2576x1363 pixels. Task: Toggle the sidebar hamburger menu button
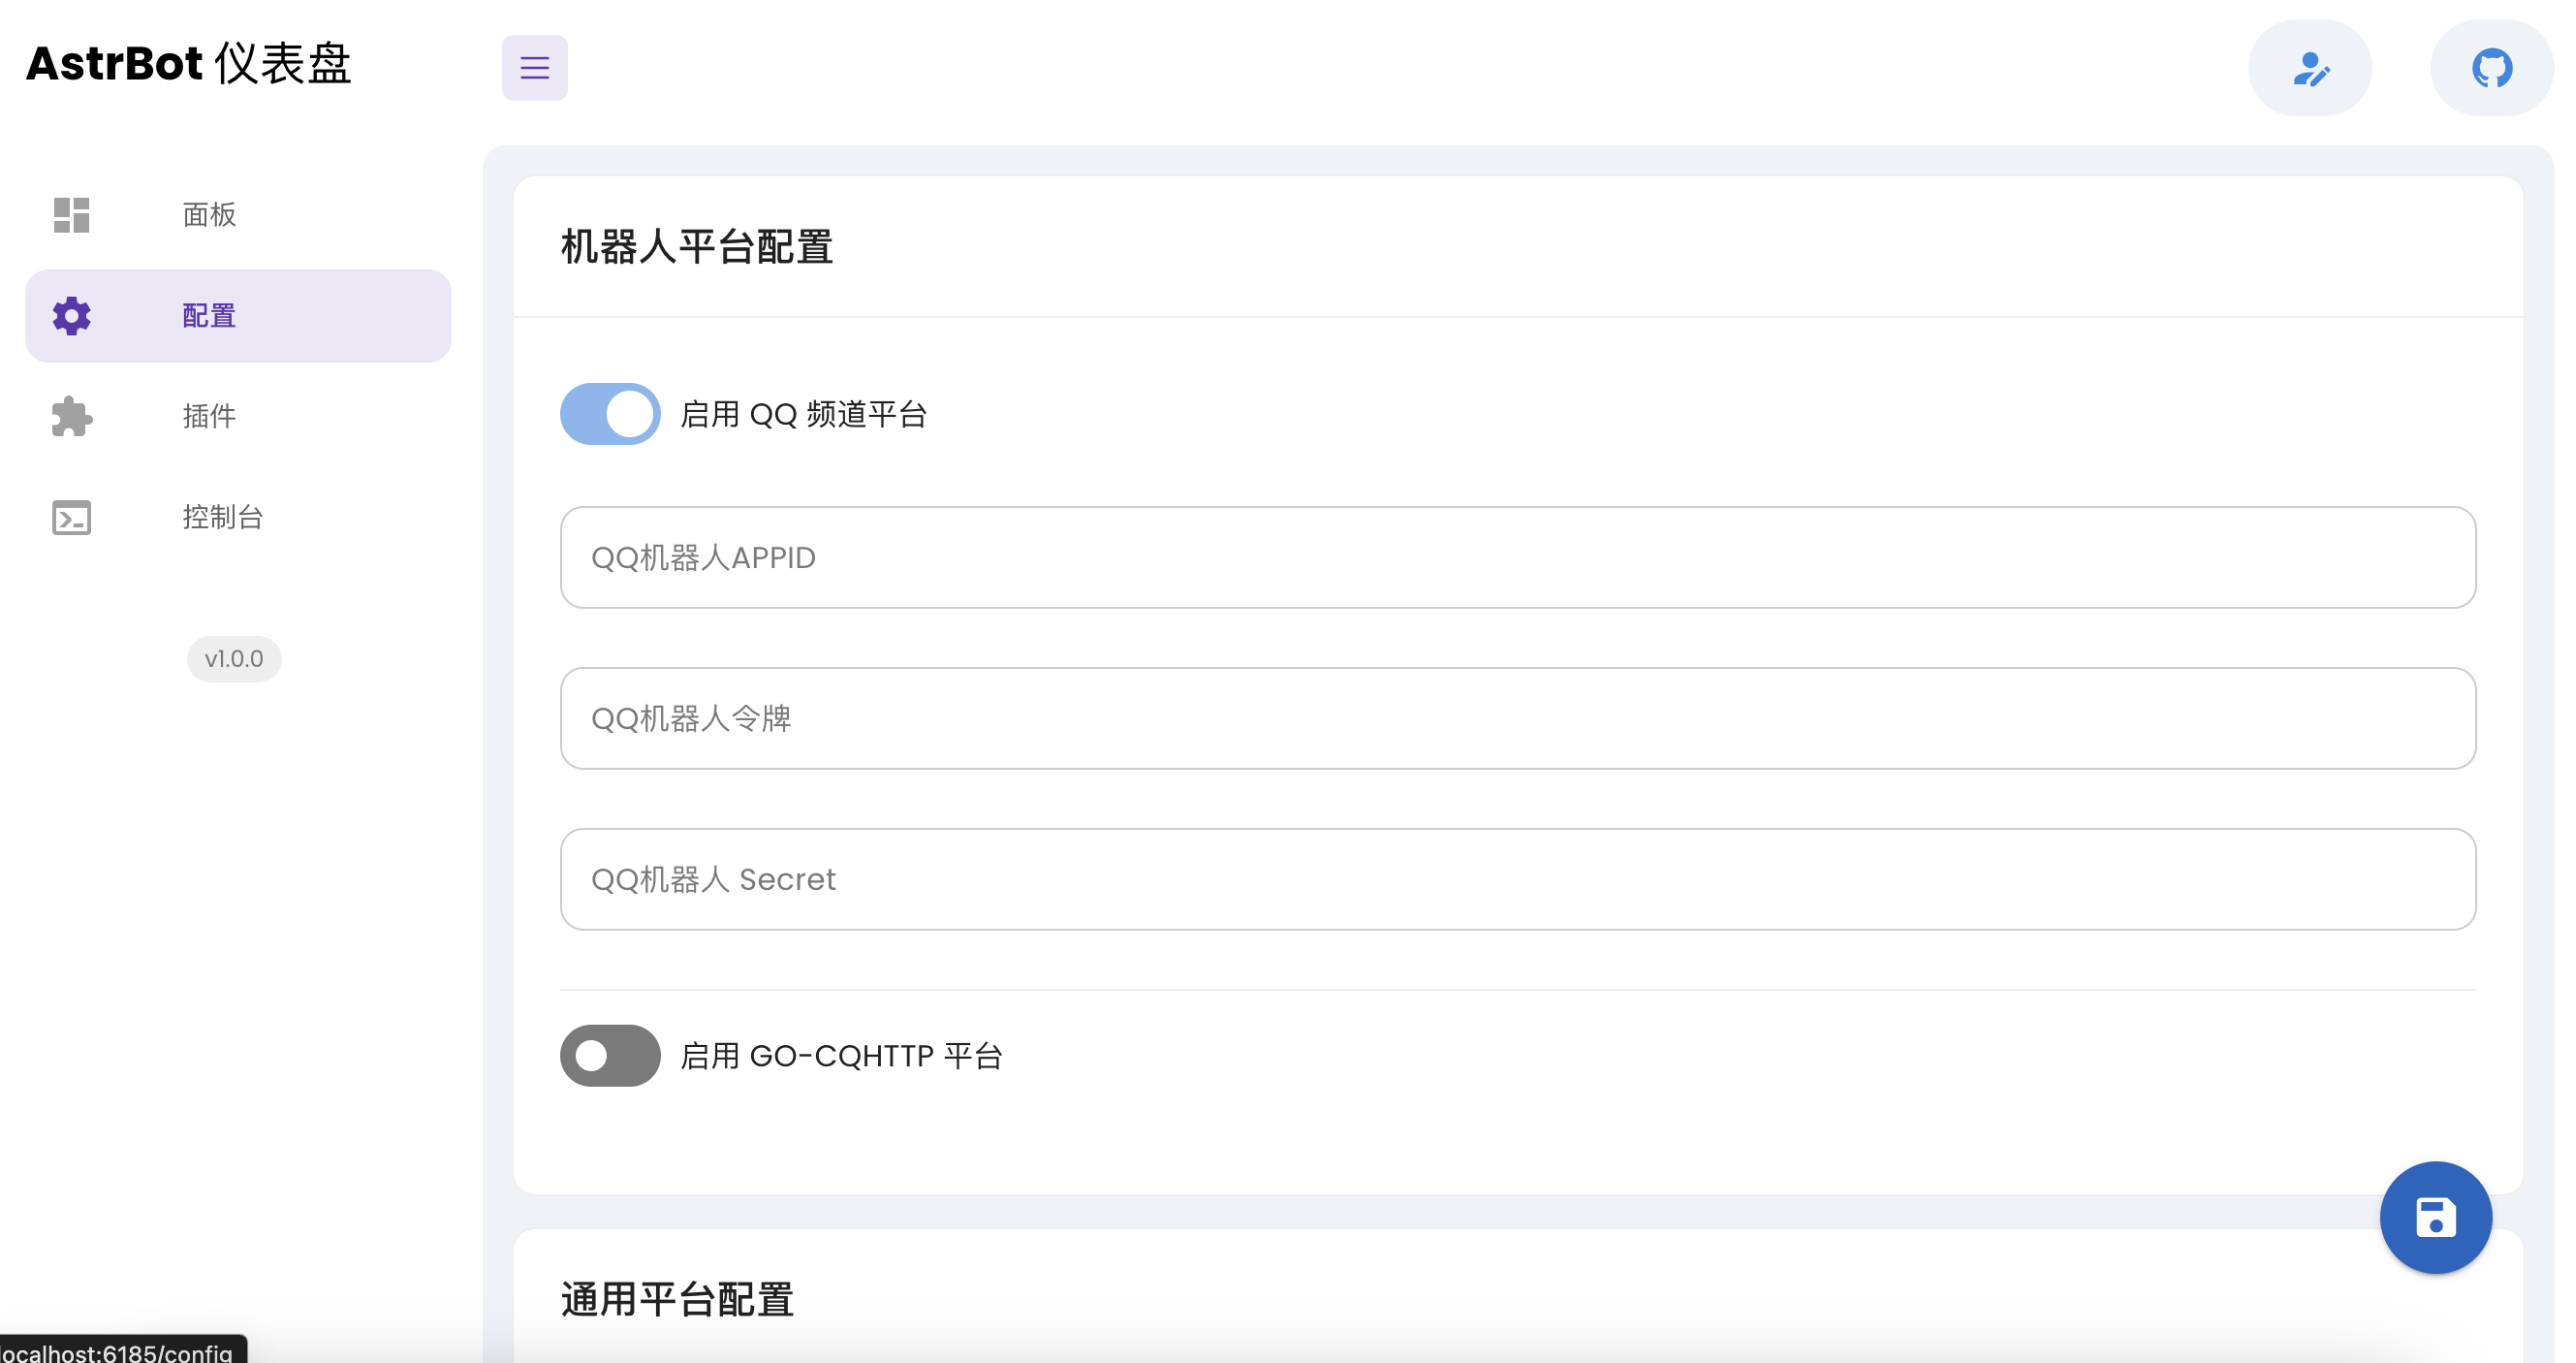click(534, 68)
